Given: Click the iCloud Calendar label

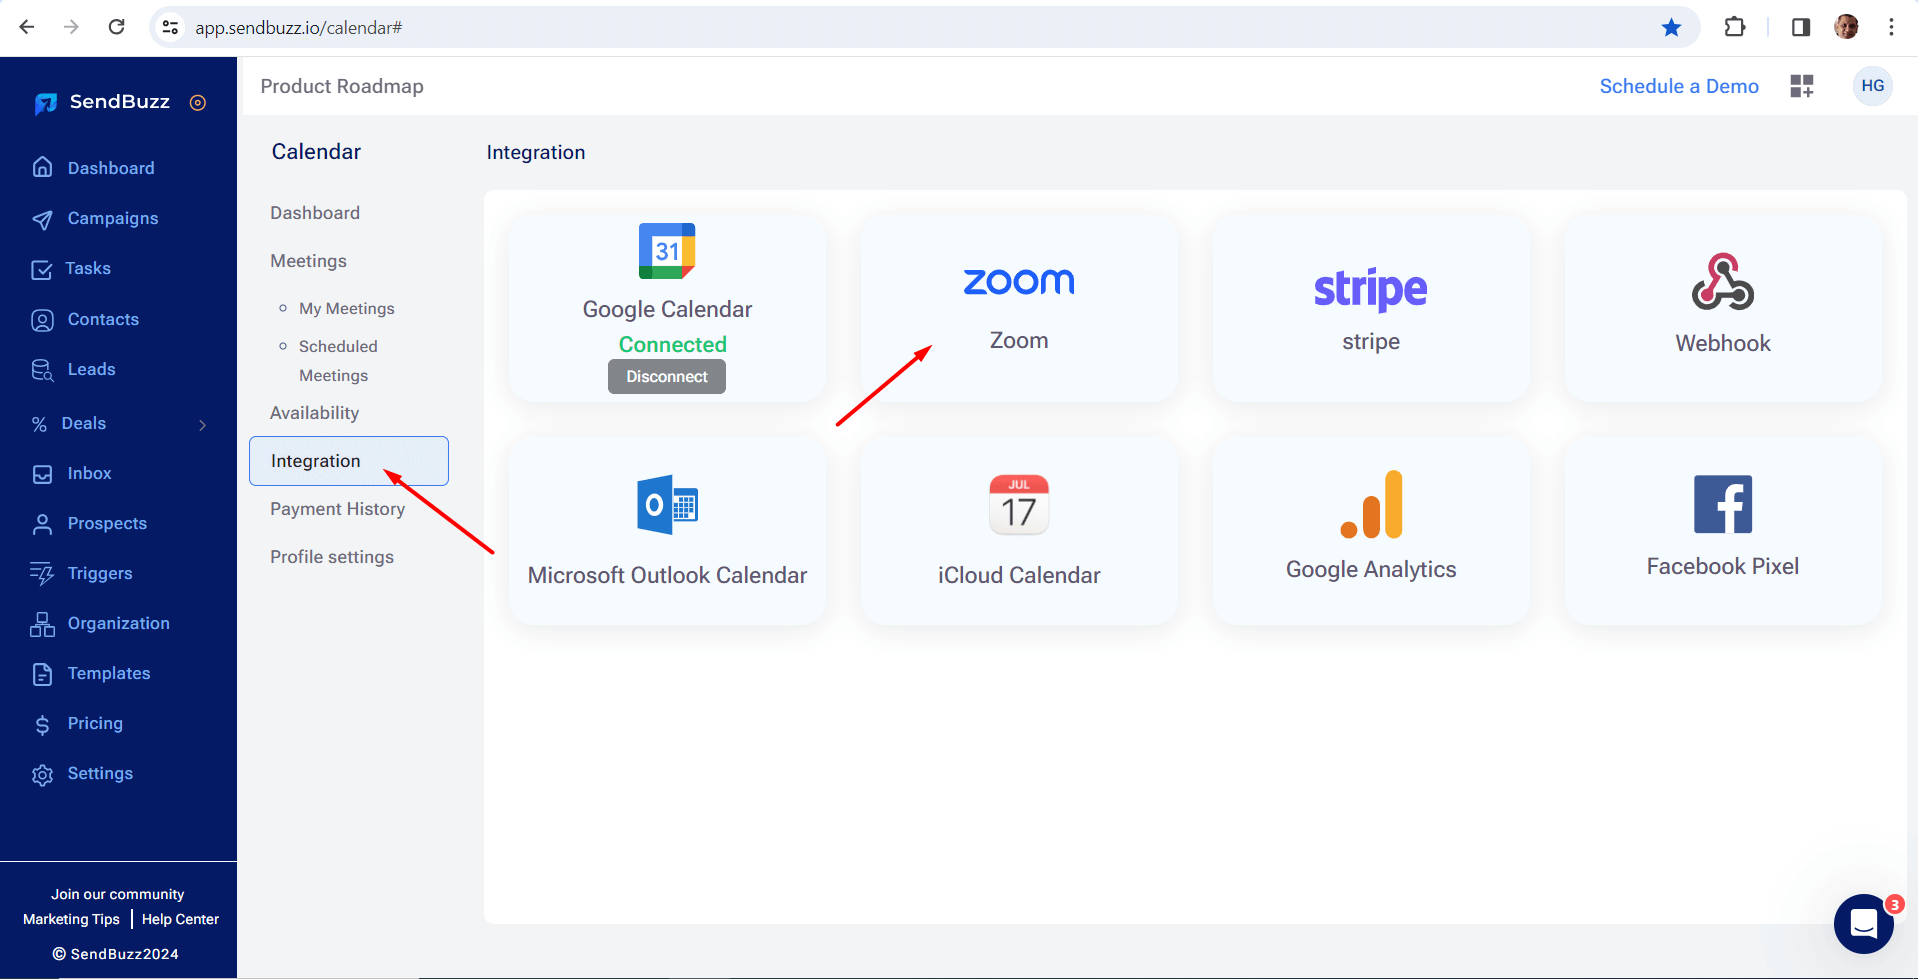Looking at the screenshot, I should click(x=1019, y=576).
